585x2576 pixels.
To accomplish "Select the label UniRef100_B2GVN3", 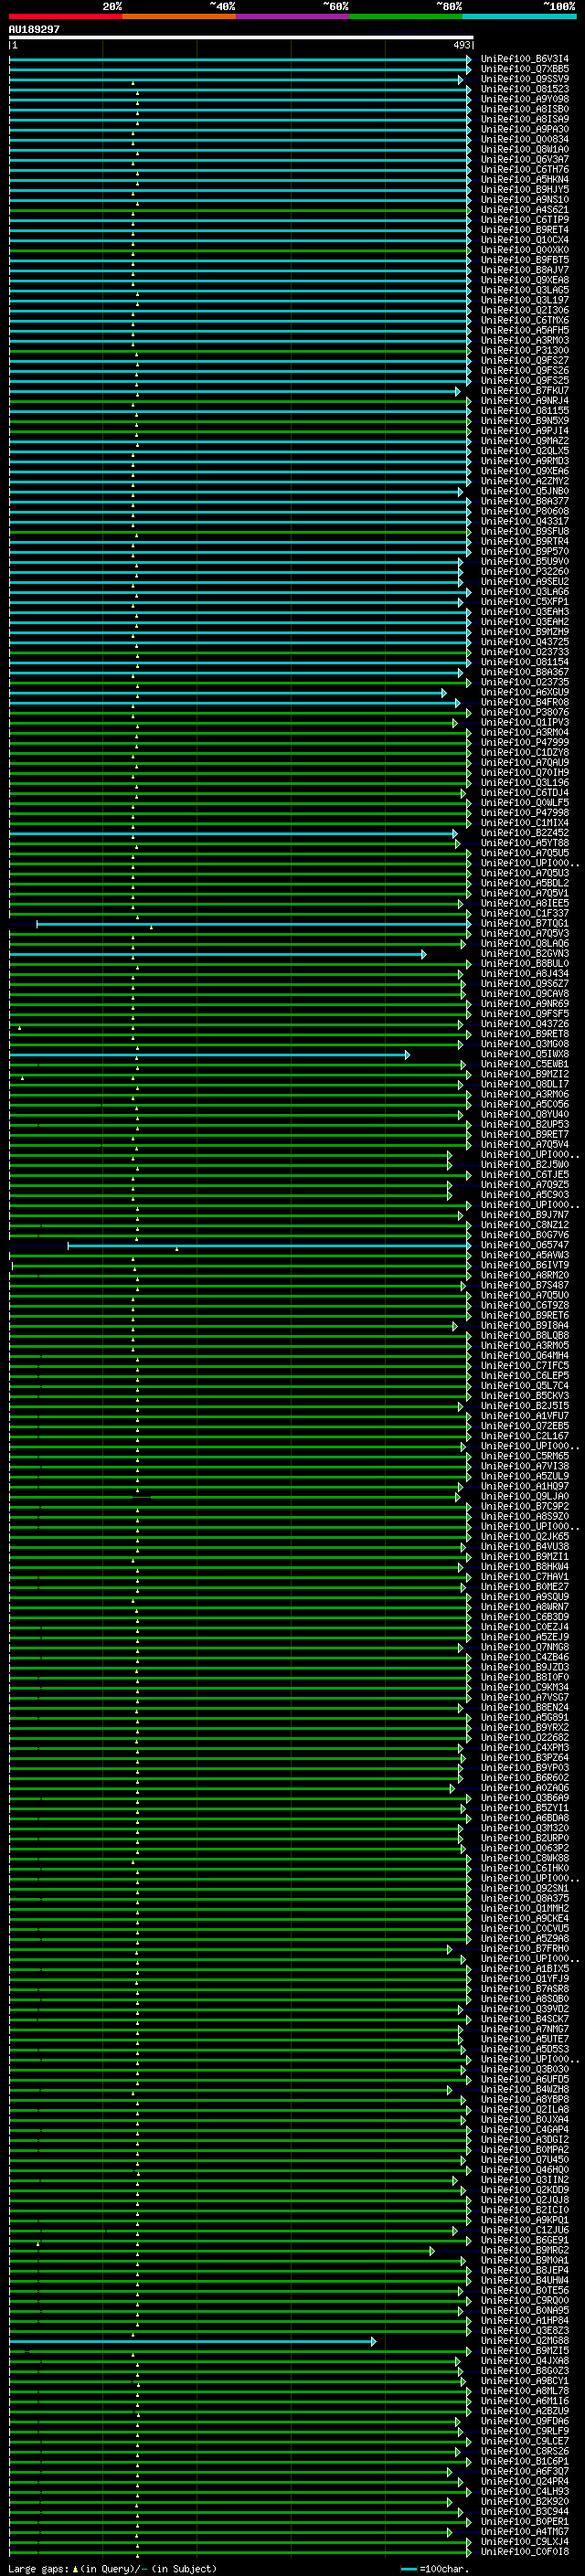I will click(x=525, y=954).
